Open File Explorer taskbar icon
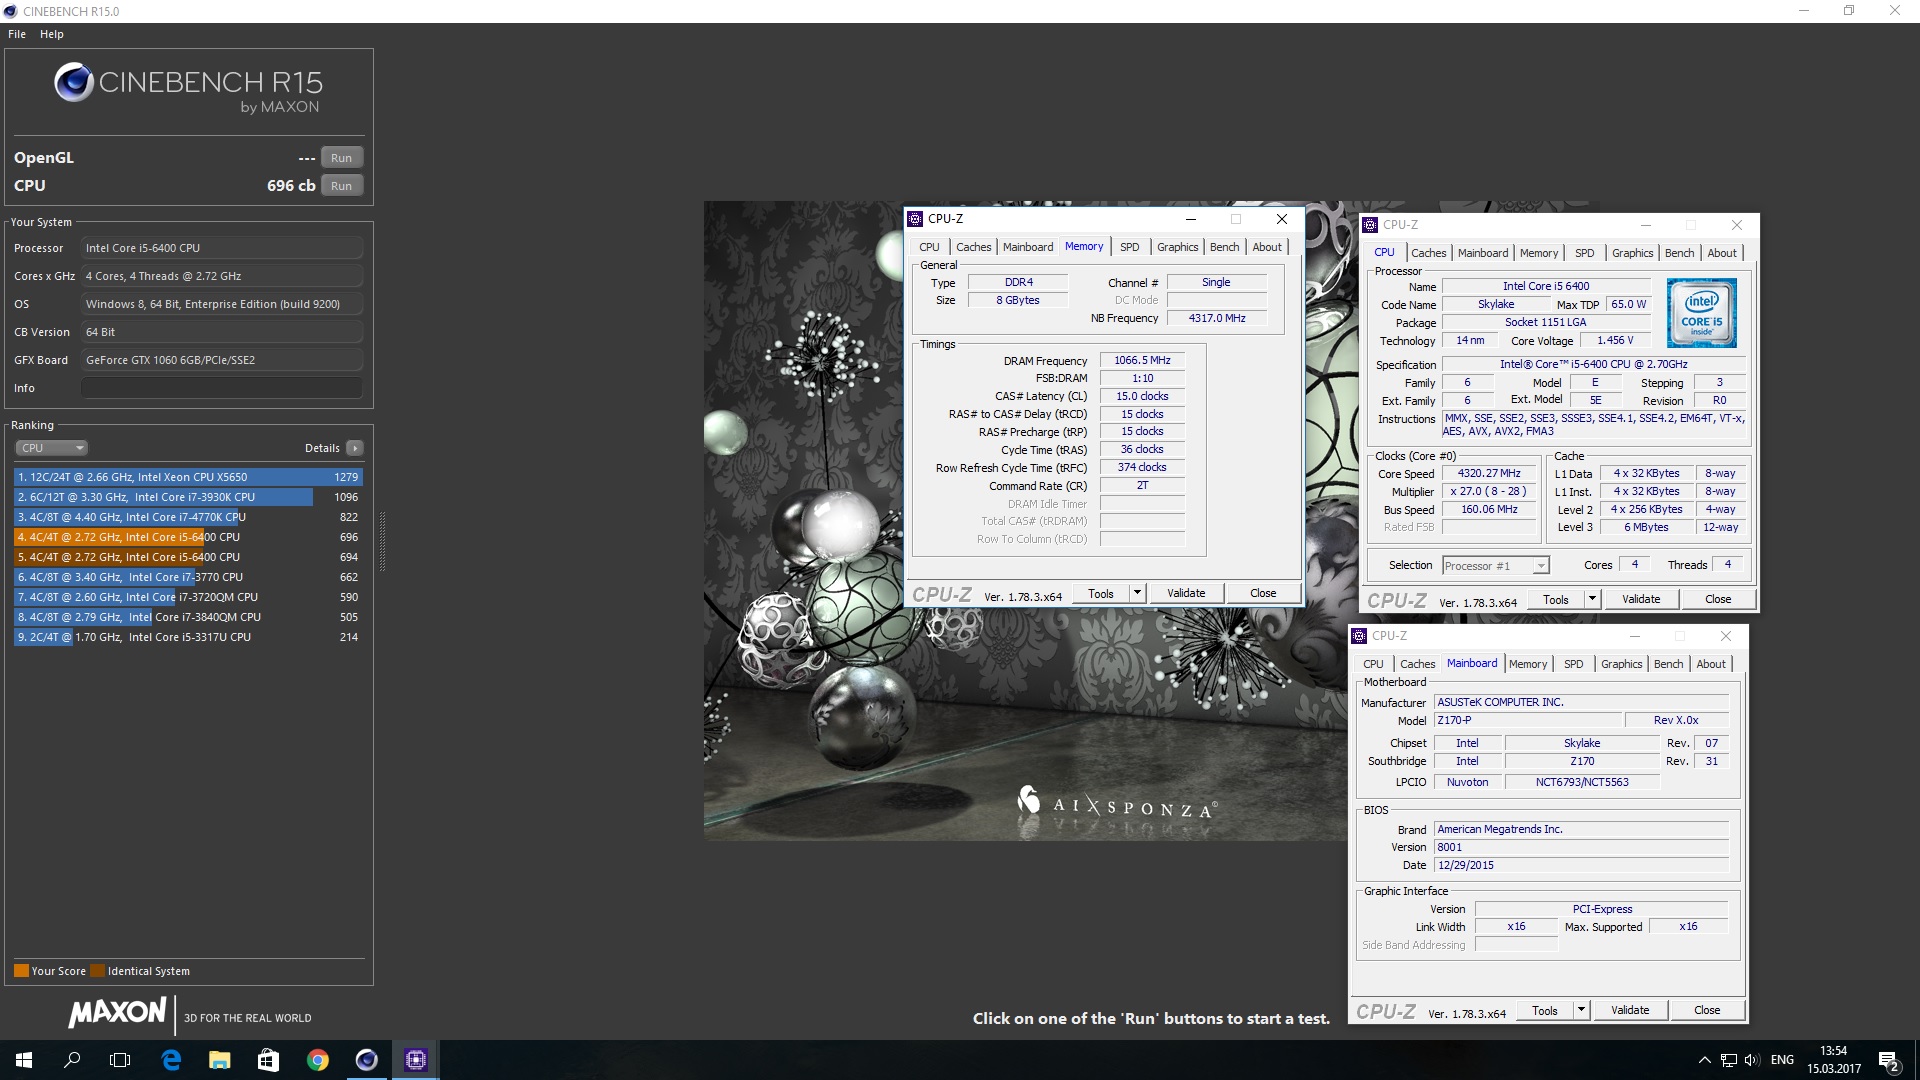 (219, 1060)
